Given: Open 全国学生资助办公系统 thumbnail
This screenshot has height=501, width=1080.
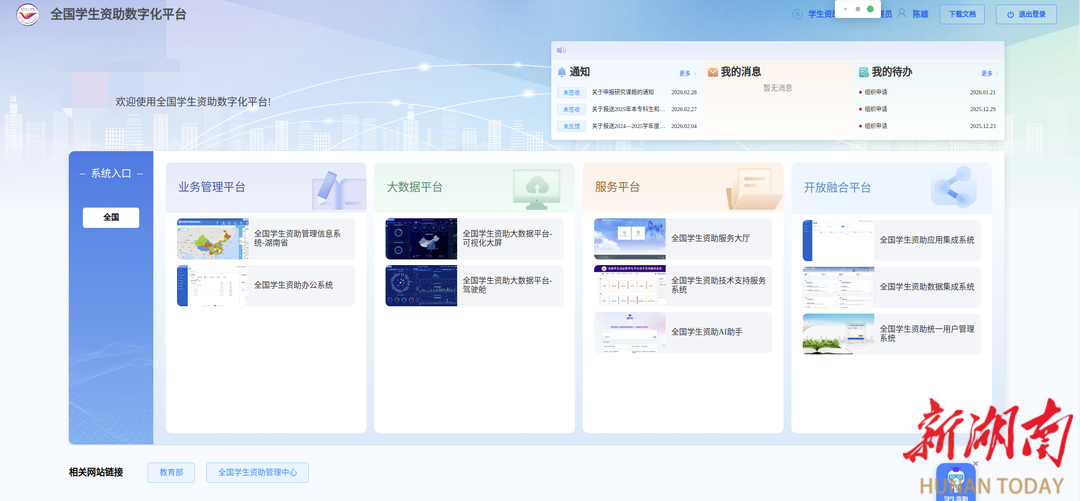Looking at the screenshot, I should pos(212,285).
